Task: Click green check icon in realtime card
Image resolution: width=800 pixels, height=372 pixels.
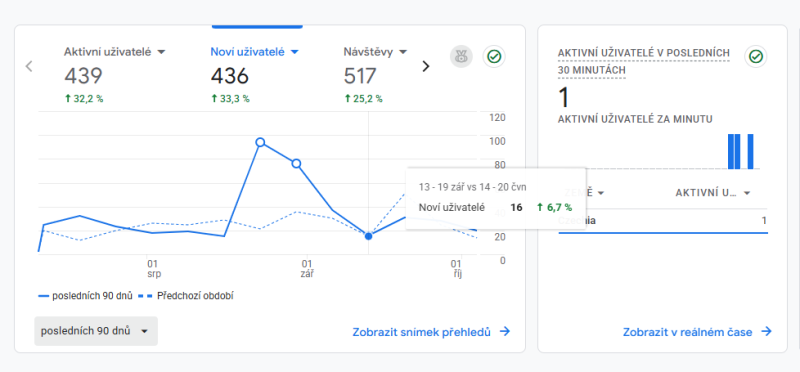Action: tap(756, 57)
